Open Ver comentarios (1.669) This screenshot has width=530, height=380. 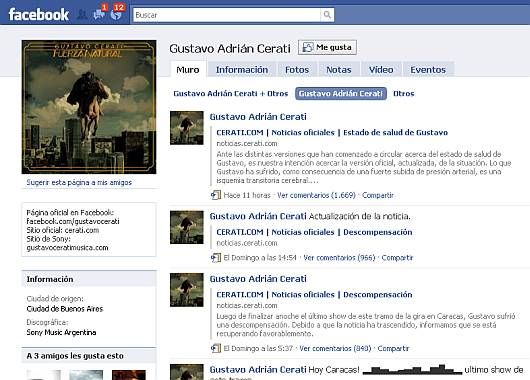tap(316, 195)
